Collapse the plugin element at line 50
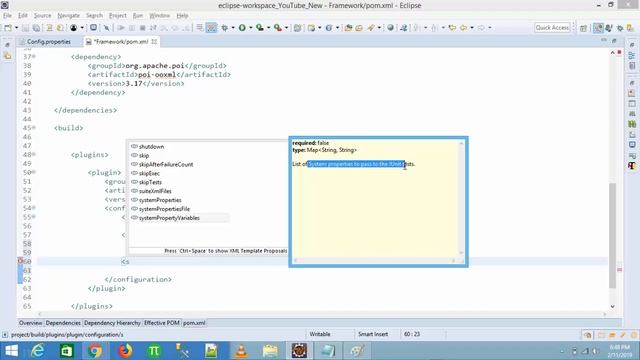 pos(34,172)
